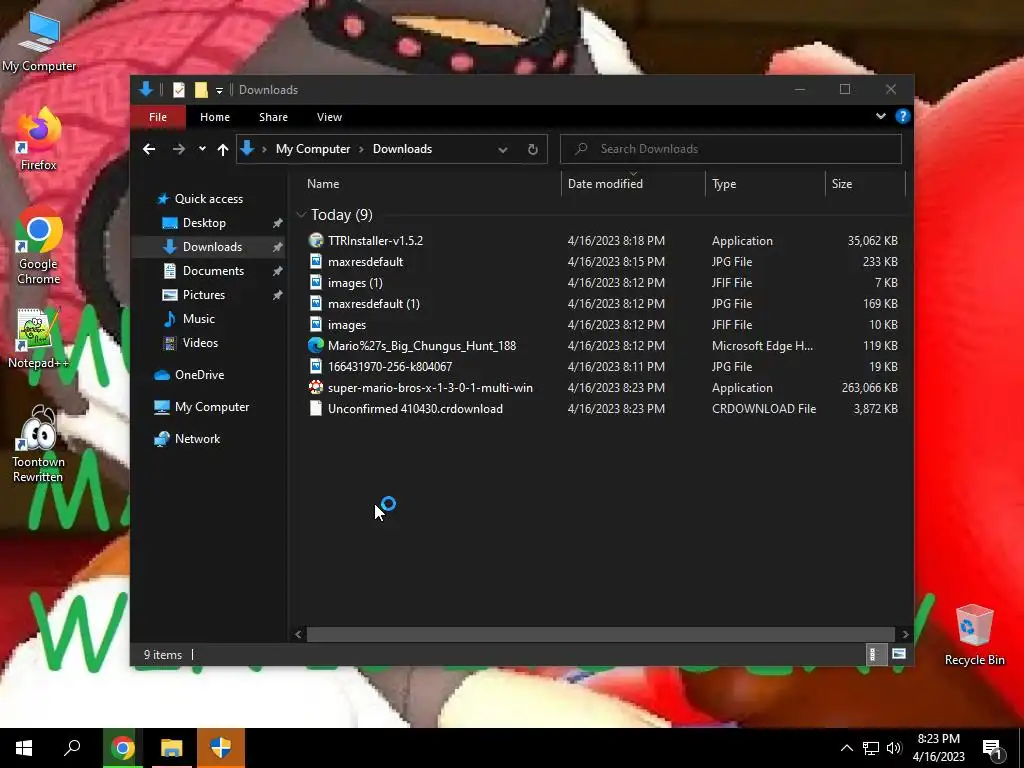Screen dimensions: 1024x768
Task: Refresh the Downloads folder view
Action: pos(532,150)
